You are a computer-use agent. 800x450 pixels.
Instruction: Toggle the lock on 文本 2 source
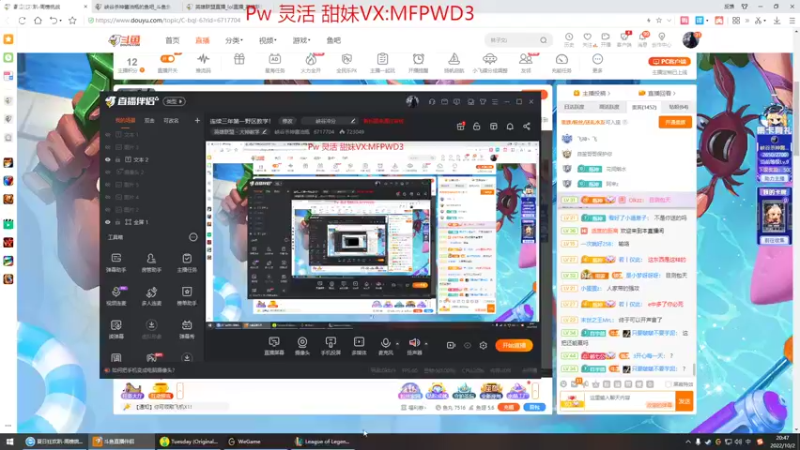pyautogui.click(x=118, y=160)
